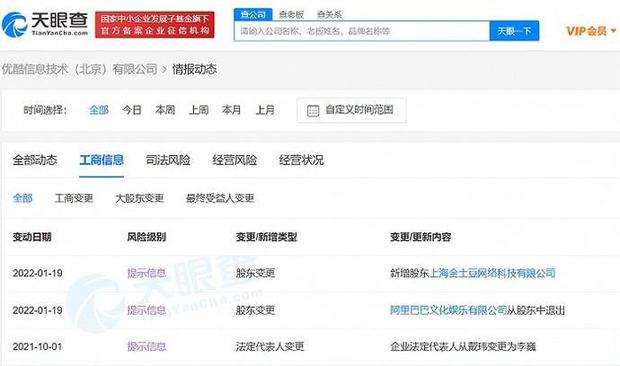Image resolution: width=620 pixels, height=366 pixels.
Task: Click 2022-01-19 date in 新增股东 row
Action: click(x=38, y=273)
